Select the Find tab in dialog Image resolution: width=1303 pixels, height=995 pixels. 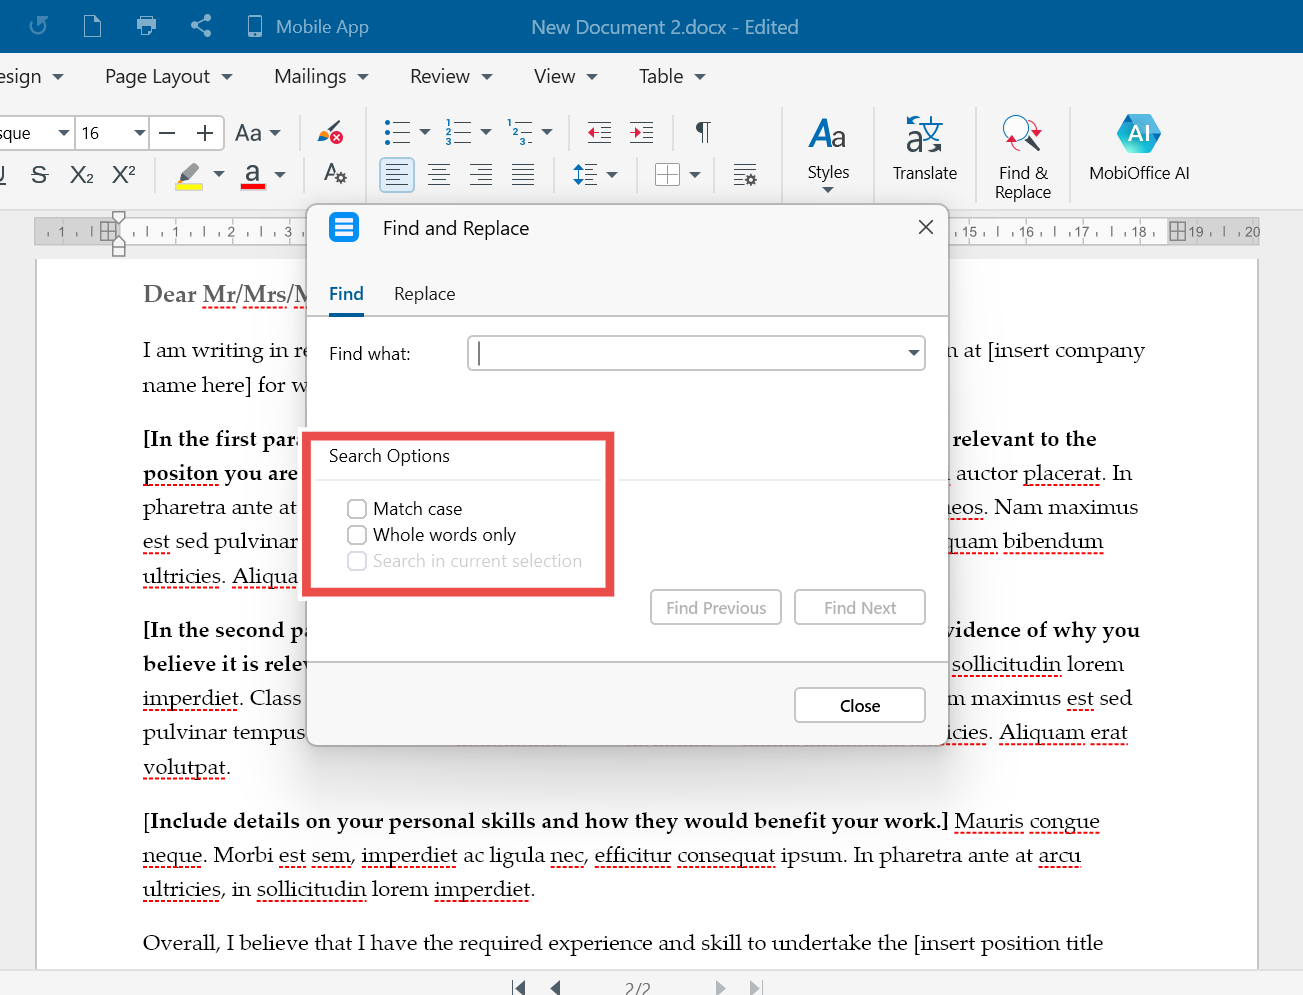click(346, 294)
